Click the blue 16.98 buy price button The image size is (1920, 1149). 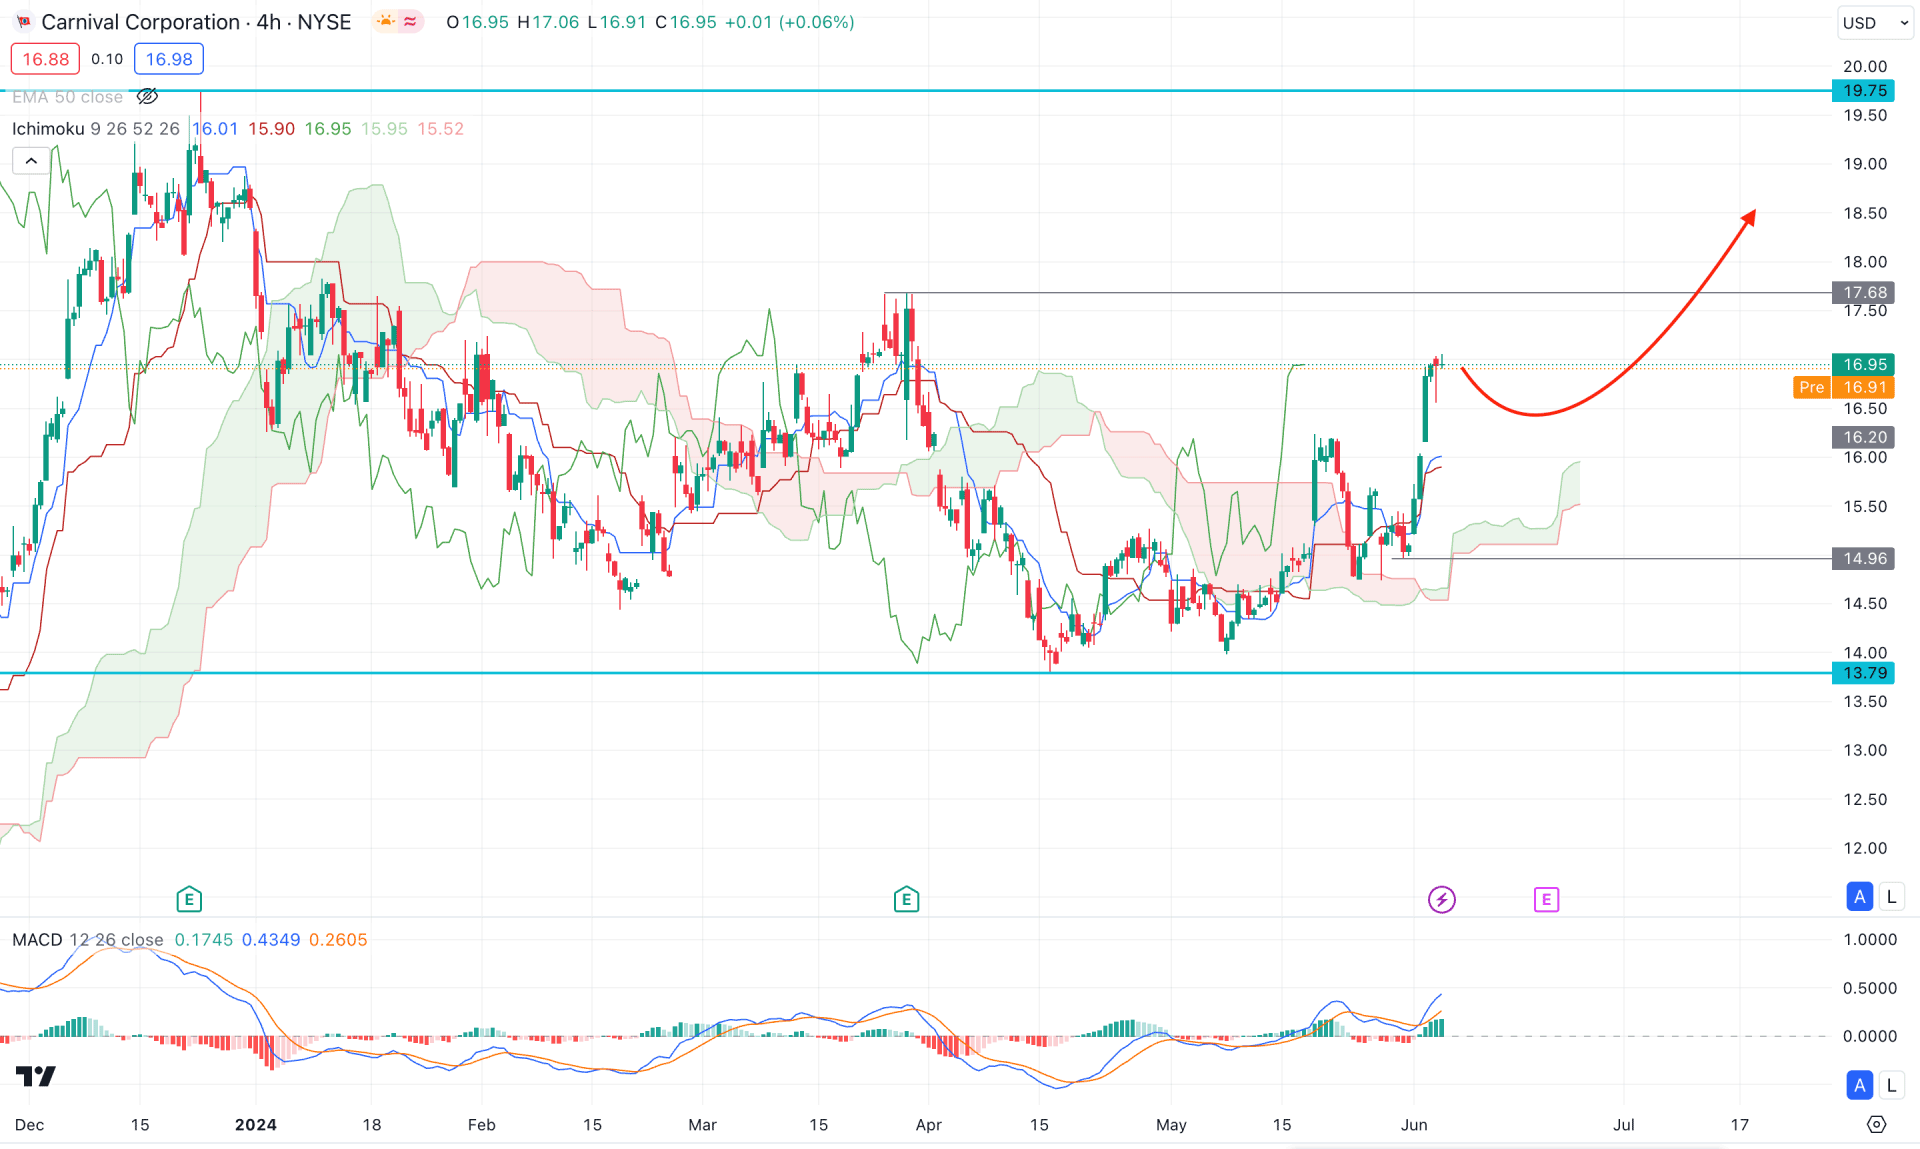coord(169,59)
